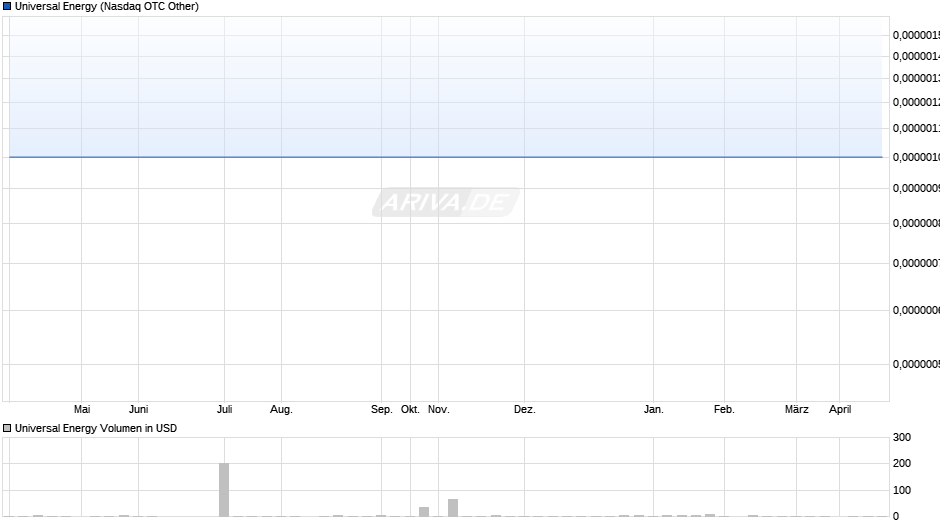
Task: Click the 'Universal Energy Volumen in USD' label
Action: (96, 428)
